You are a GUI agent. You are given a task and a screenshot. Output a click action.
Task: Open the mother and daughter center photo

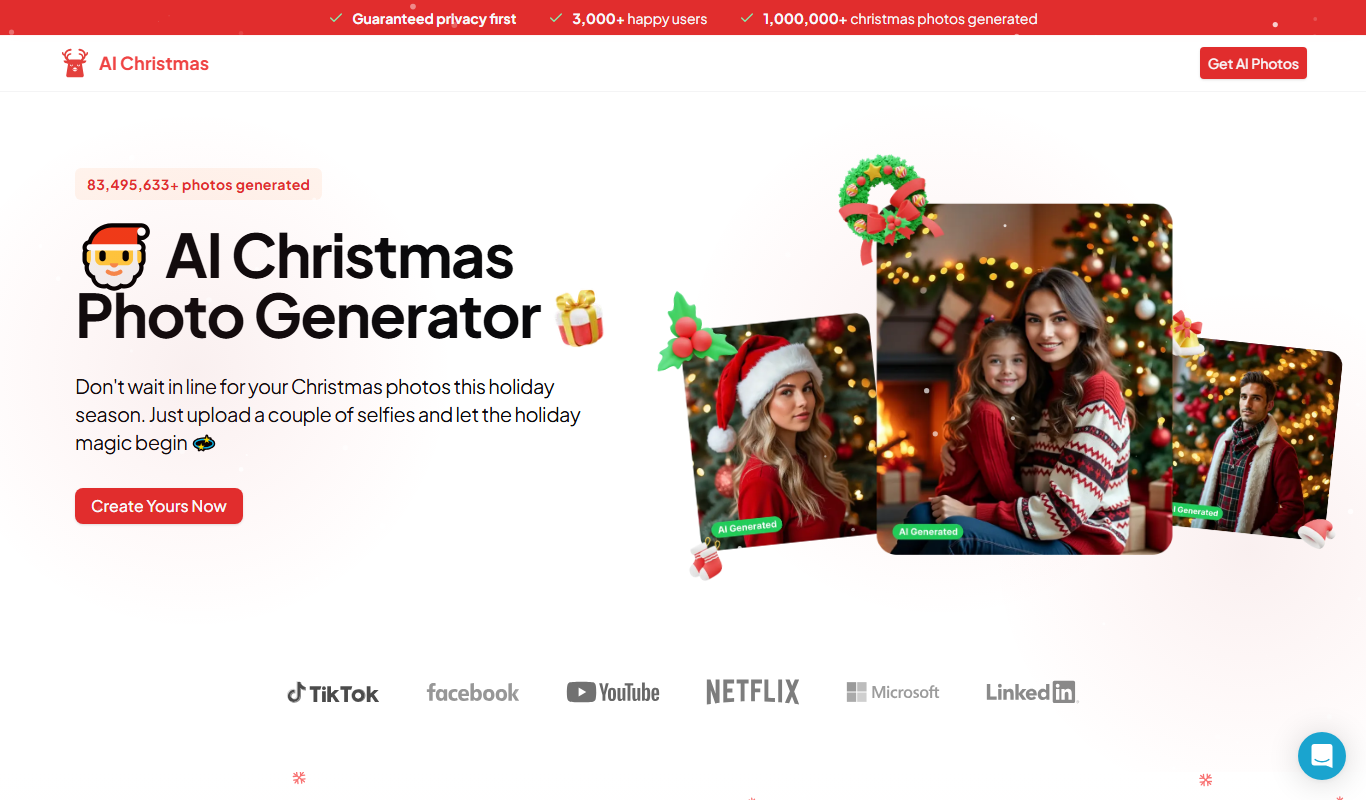click(1024, 379)
